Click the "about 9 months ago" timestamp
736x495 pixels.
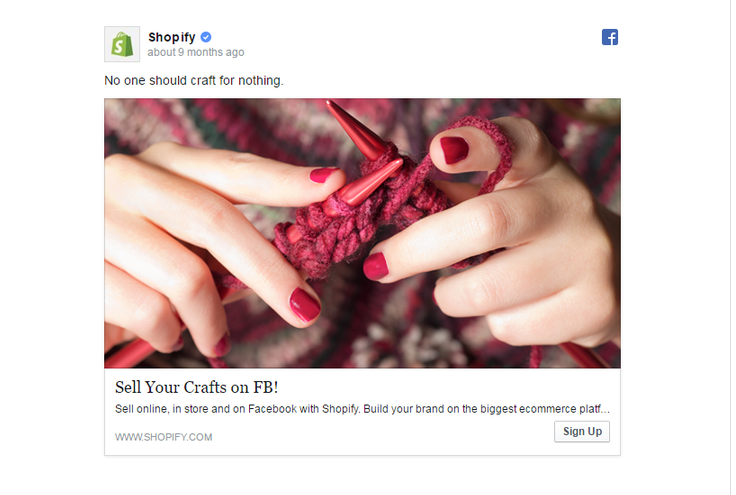coord(196,52)
